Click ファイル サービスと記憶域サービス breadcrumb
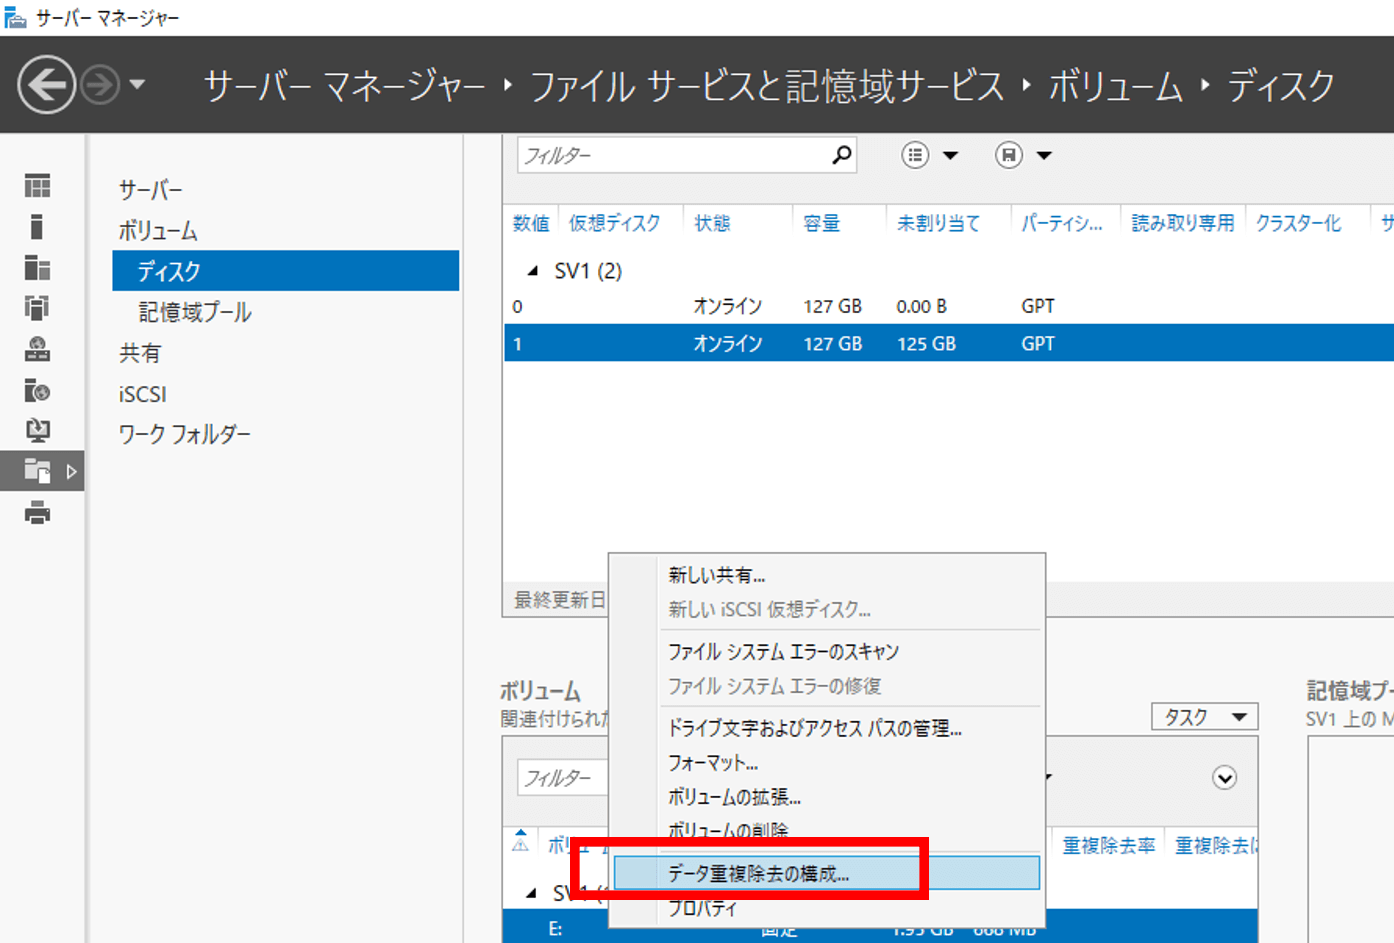The height and width of the screenshot is (943, 1394). tap(767, 86)
